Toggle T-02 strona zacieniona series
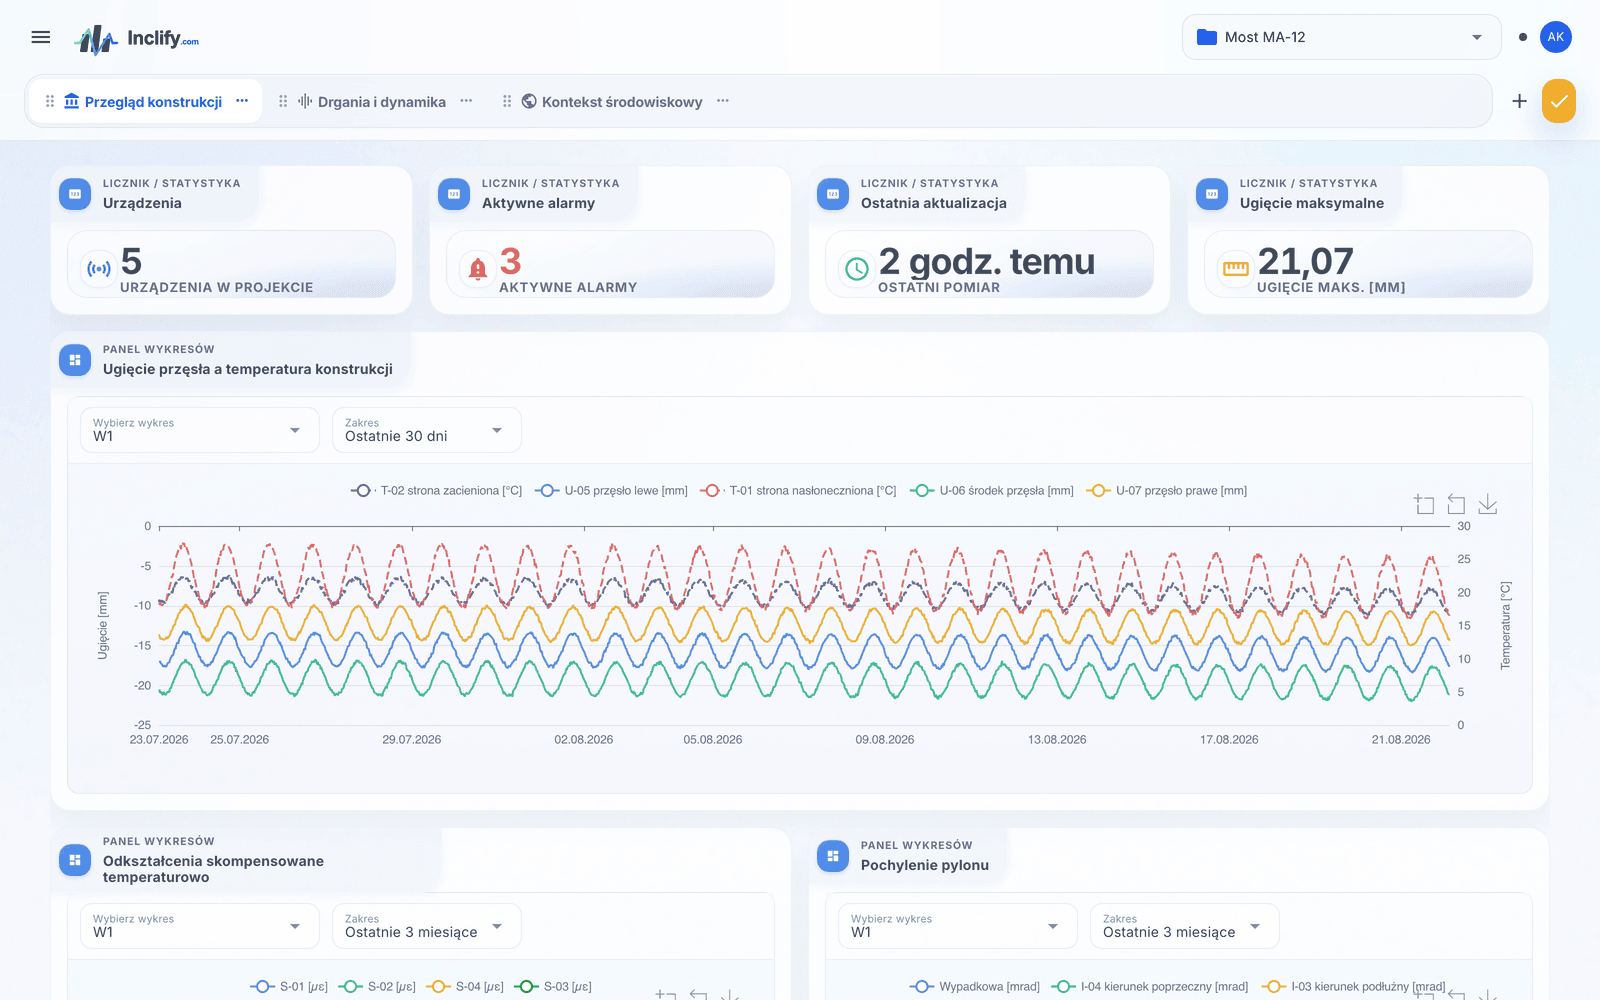Viewport: 1600px width, 1000px height. click(x=437, y=491)
